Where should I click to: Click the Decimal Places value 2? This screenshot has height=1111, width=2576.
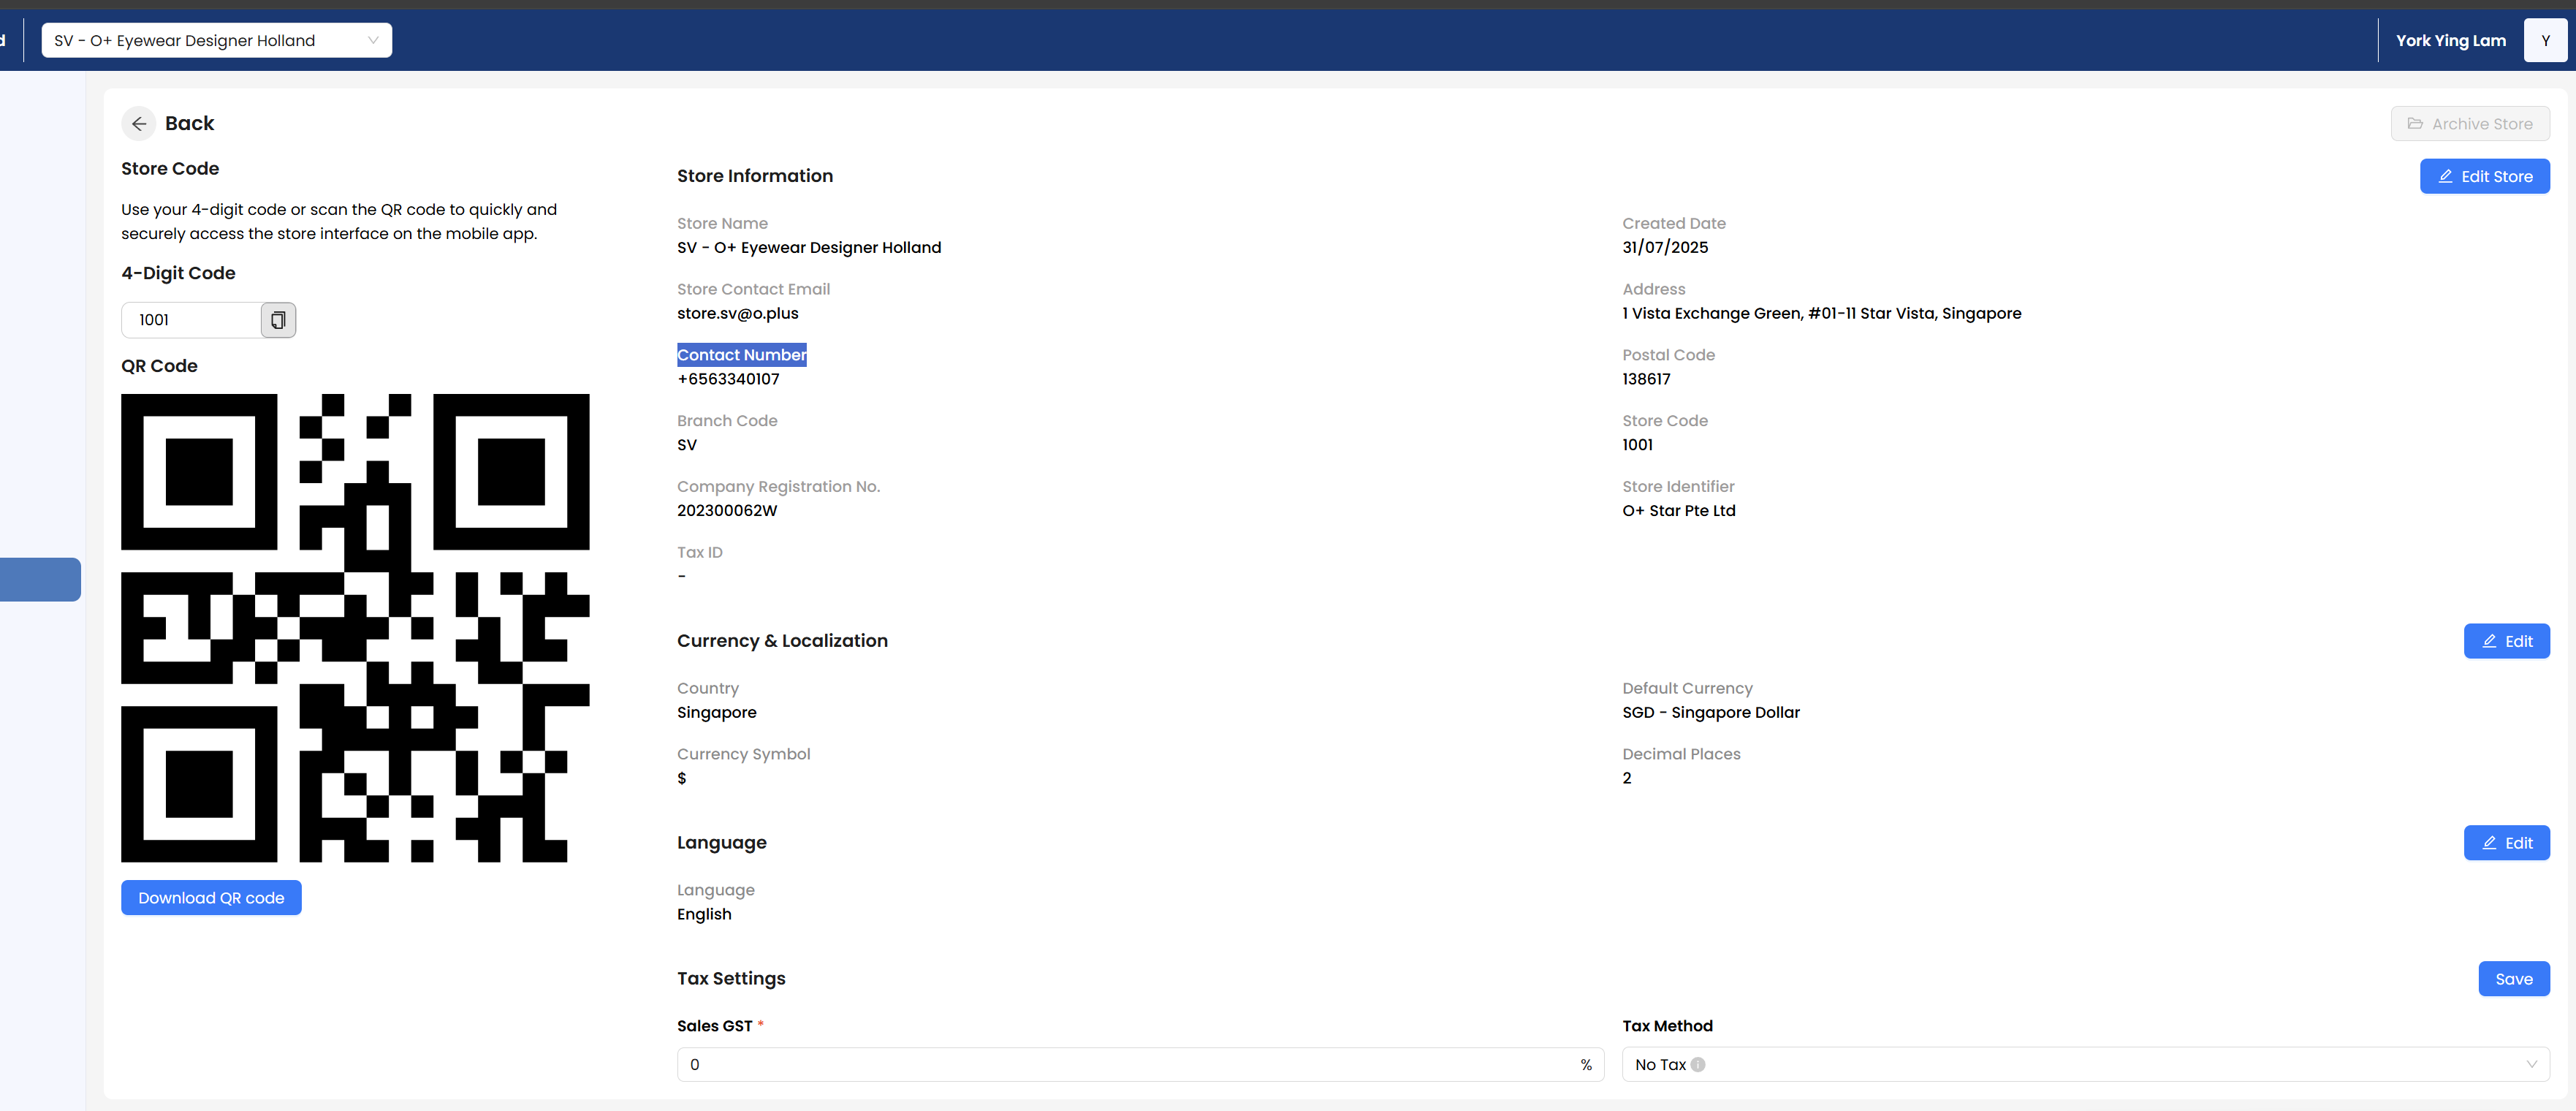1627,778
